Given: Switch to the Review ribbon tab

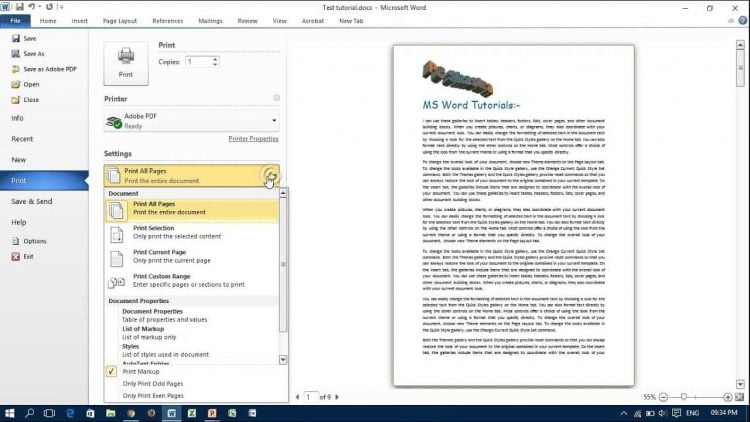Looking at the screenshot, I should (247, 21).
